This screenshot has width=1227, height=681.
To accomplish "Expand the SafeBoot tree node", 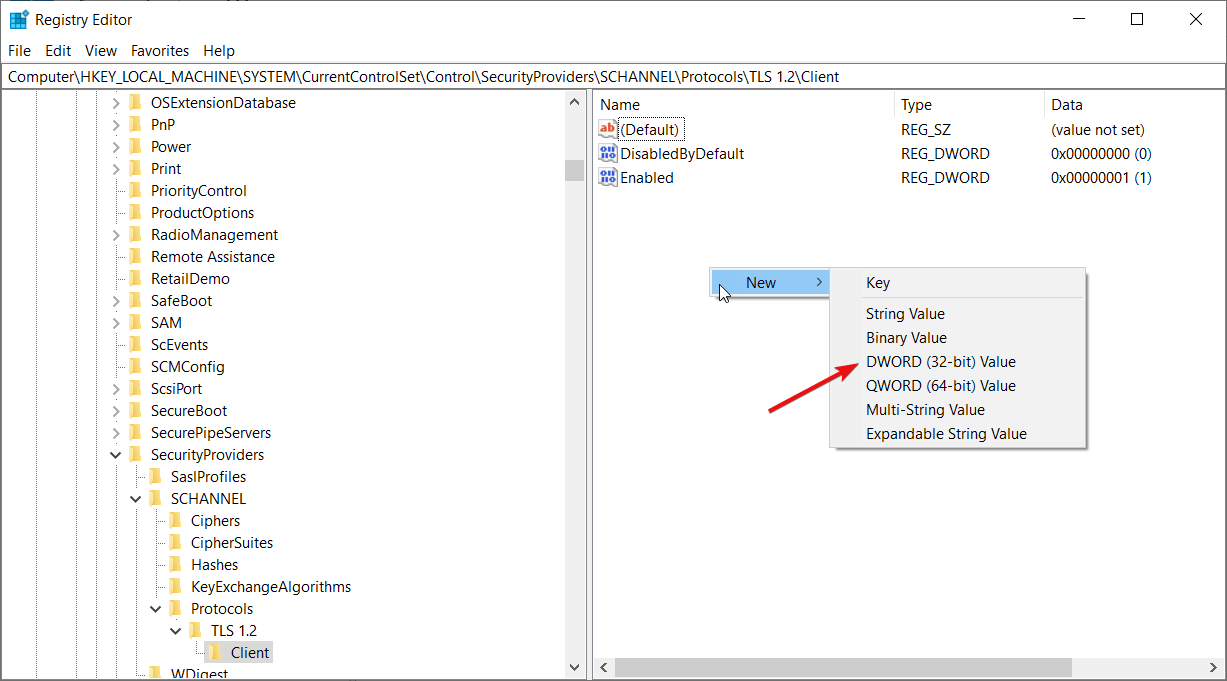I will point(116,300).
